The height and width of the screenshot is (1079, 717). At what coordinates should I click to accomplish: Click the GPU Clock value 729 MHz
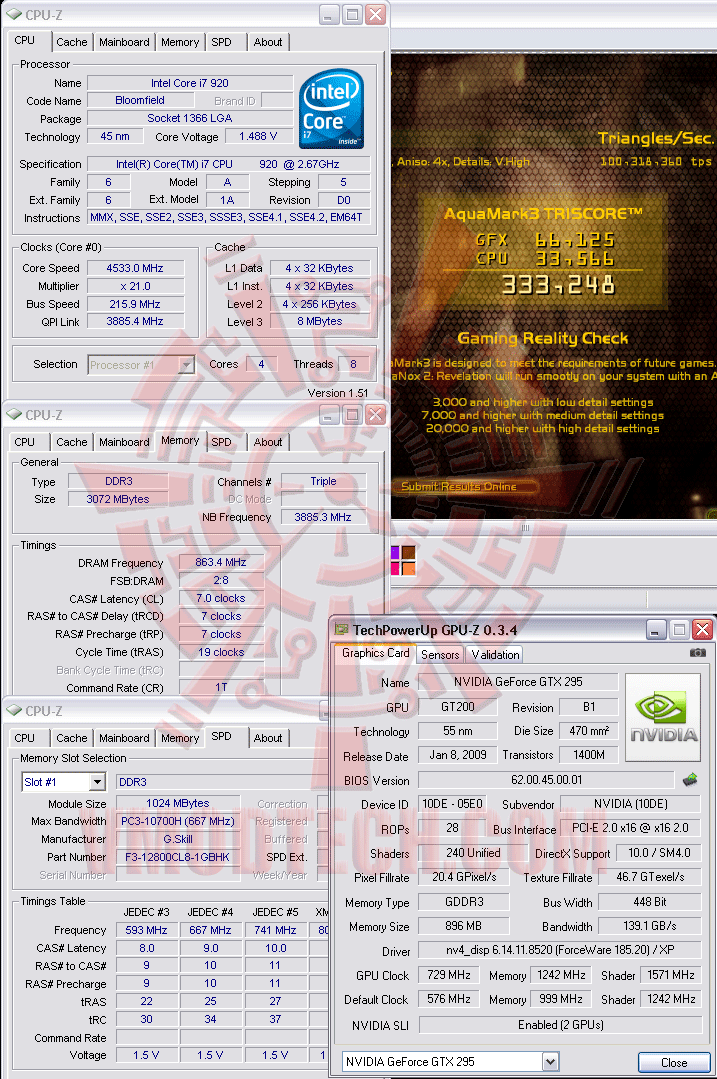point(449,975)
